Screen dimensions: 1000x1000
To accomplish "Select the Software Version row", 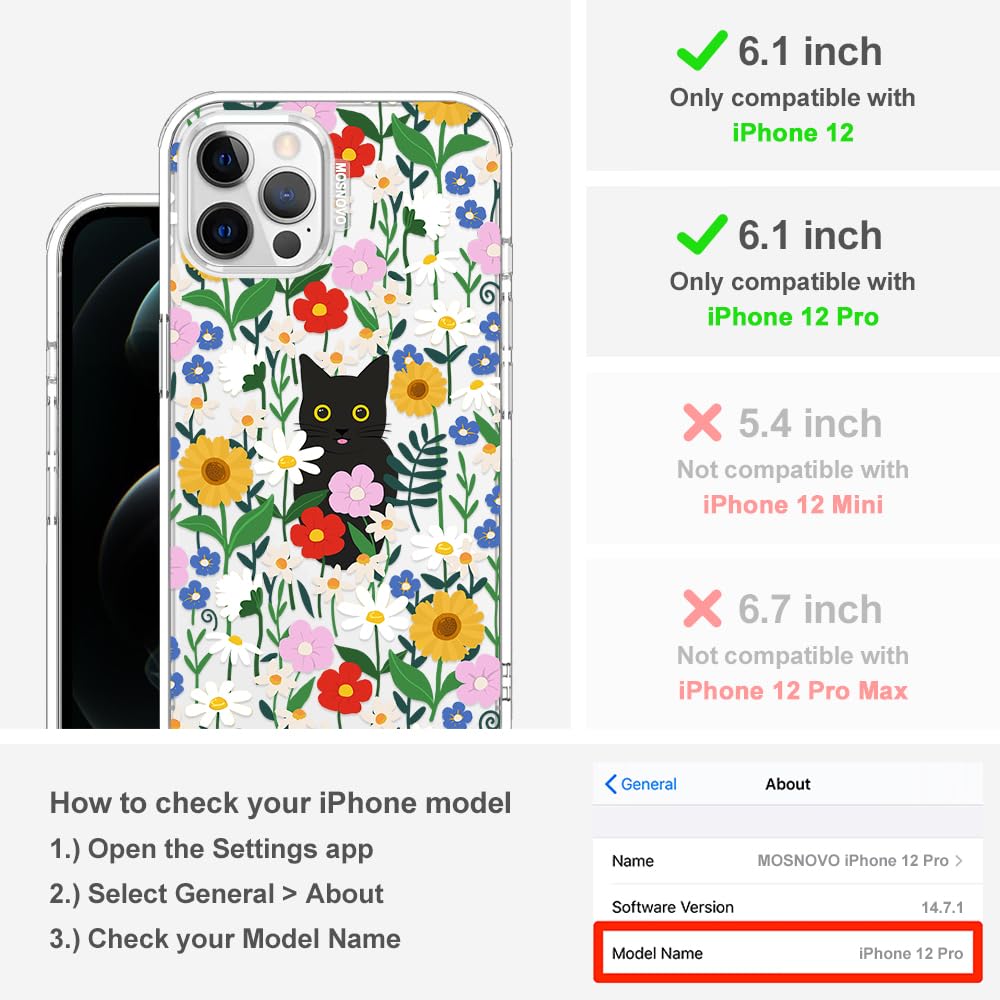I will pos(787,906).
